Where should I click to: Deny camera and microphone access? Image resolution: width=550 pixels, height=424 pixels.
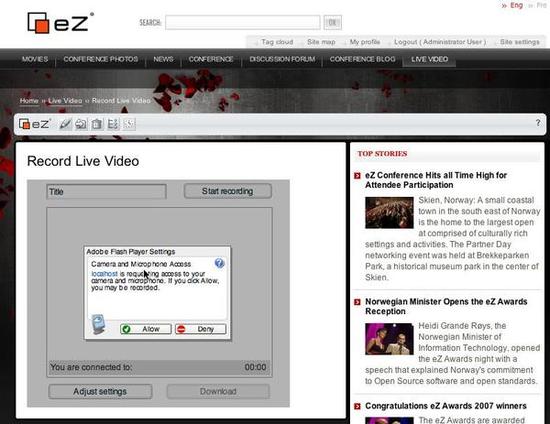pyautogui.click(x=201, y=329)
